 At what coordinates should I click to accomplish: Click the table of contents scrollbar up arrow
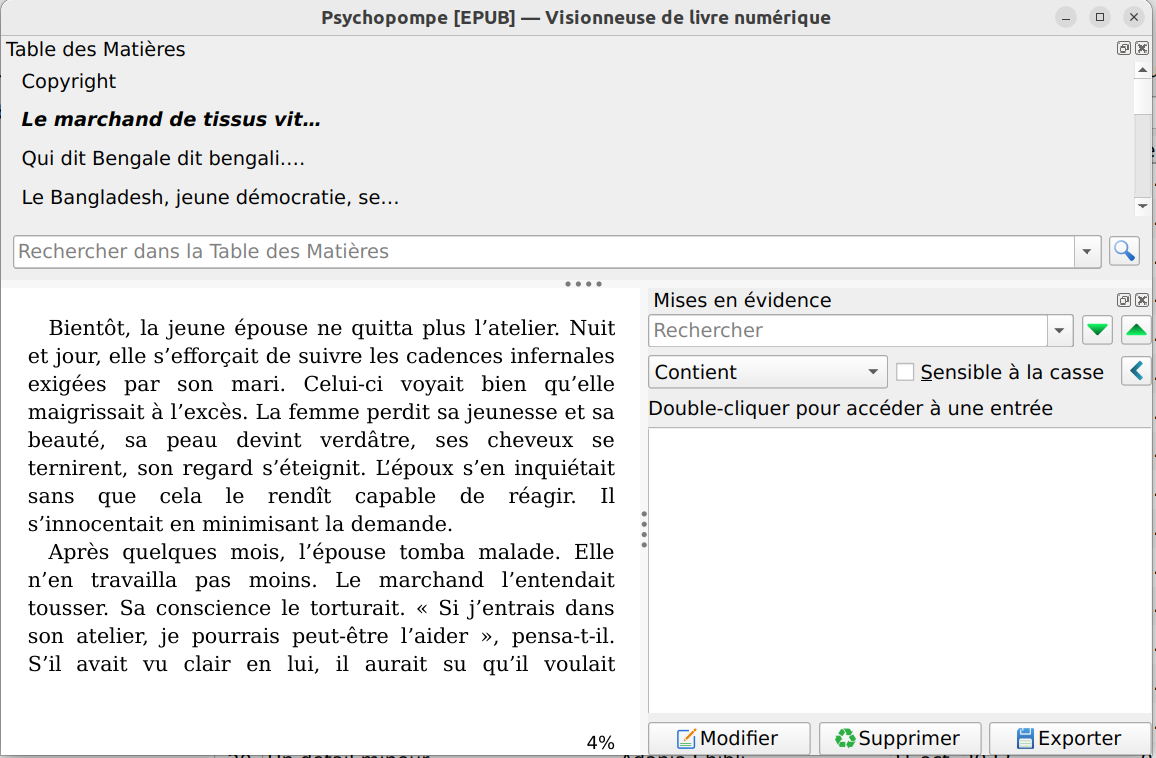(1142, 70)
